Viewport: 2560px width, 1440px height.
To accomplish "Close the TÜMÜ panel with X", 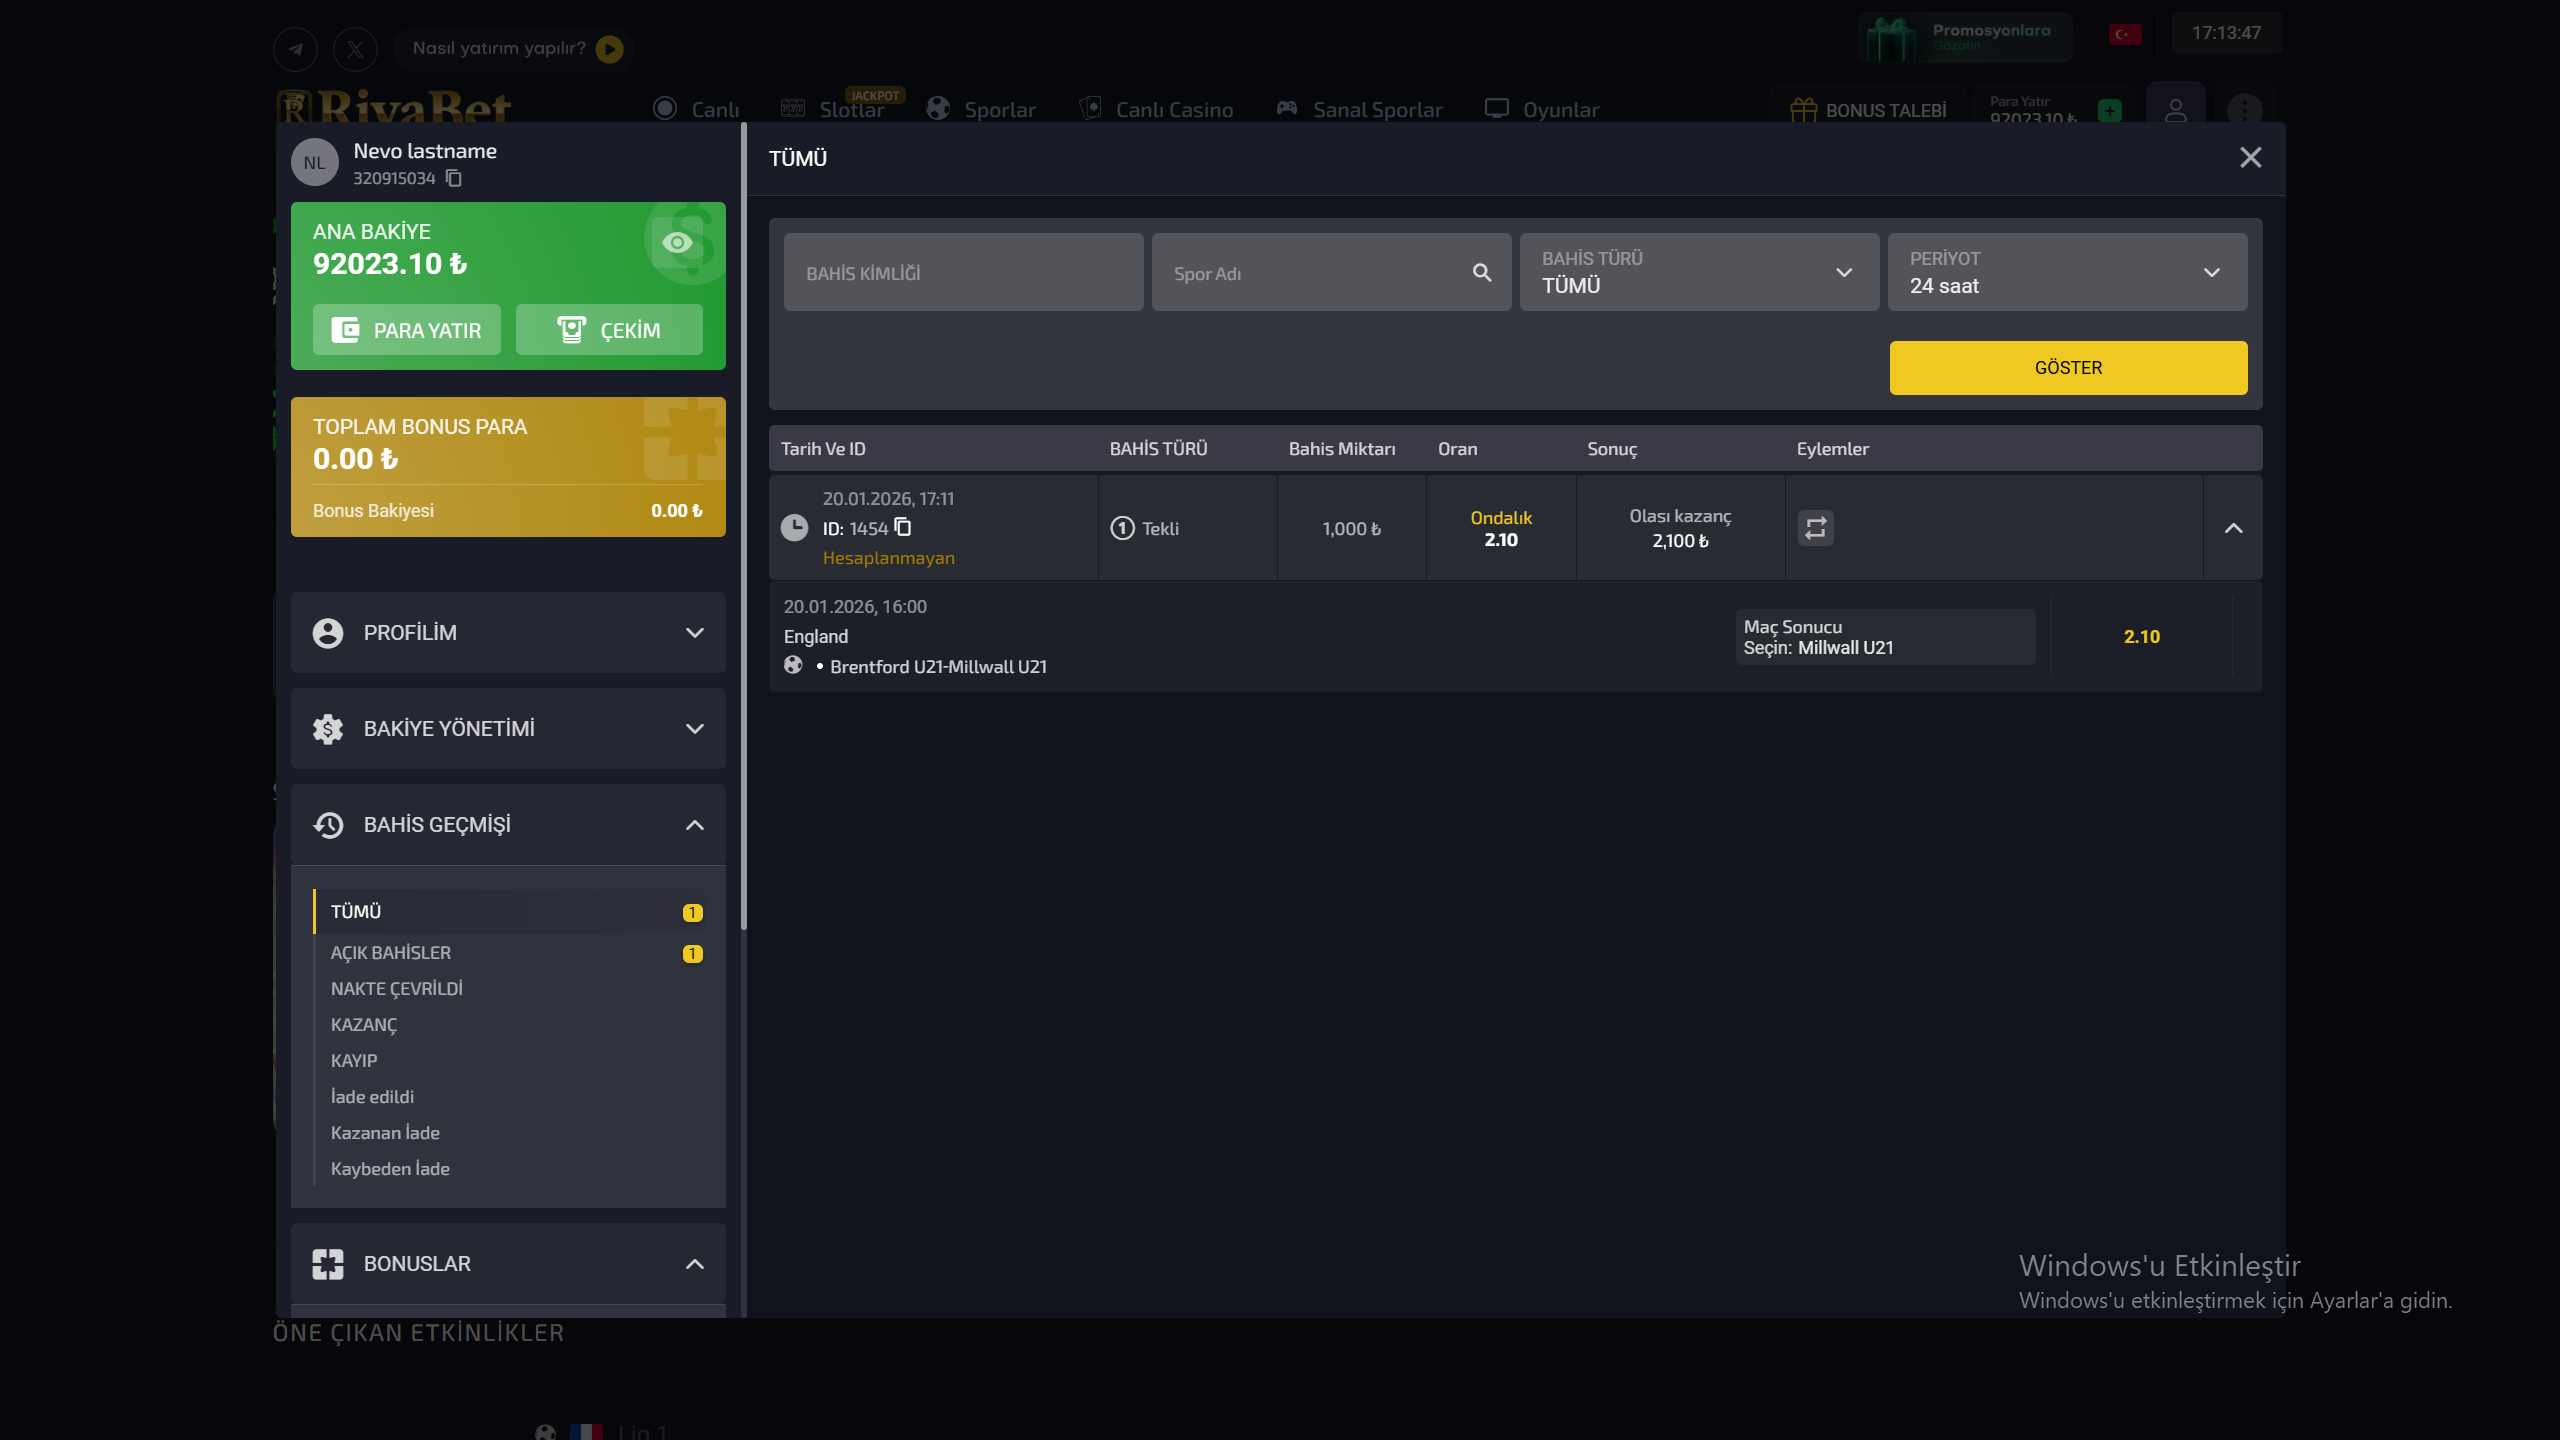I will (x=2250, y=158).
